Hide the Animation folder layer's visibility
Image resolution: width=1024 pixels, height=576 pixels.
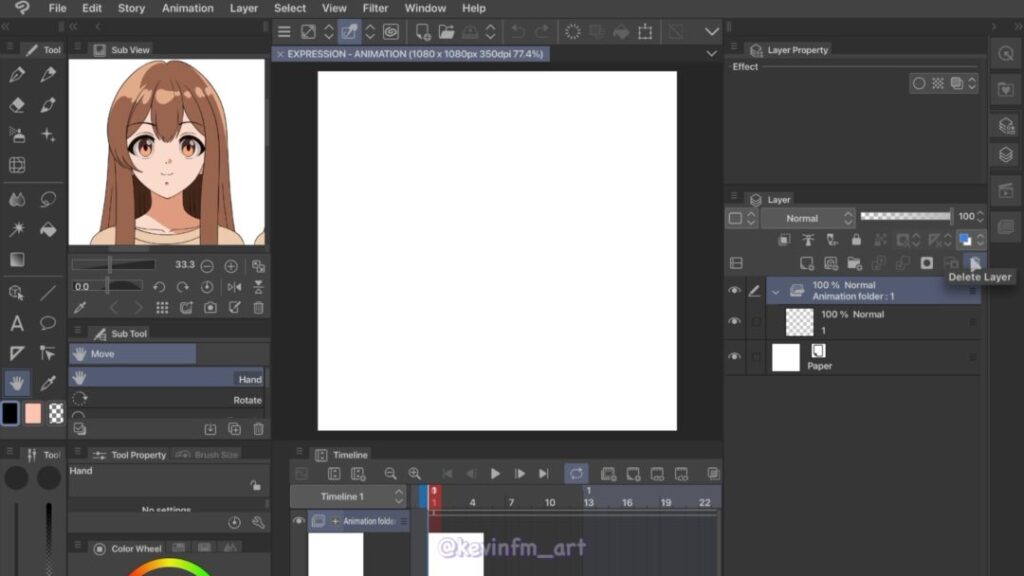(x=735, y=291)
